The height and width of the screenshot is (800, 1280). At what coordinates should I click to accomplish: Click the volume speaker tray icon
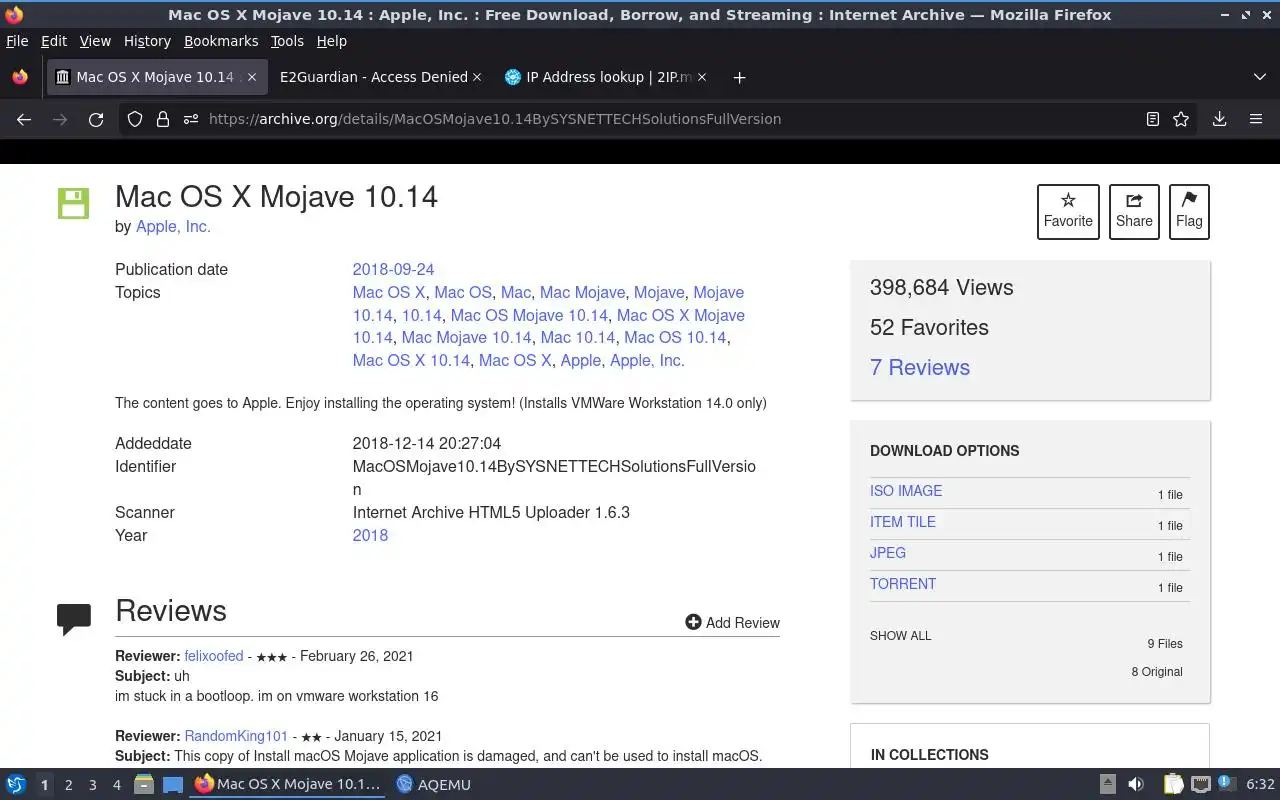pos(1136,785)
